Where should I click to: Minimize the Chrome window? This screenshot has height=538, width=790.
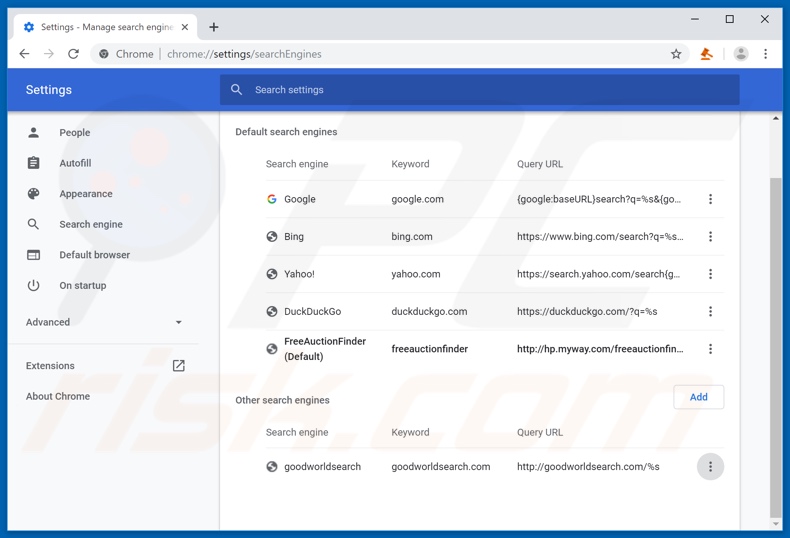[695, 19]
